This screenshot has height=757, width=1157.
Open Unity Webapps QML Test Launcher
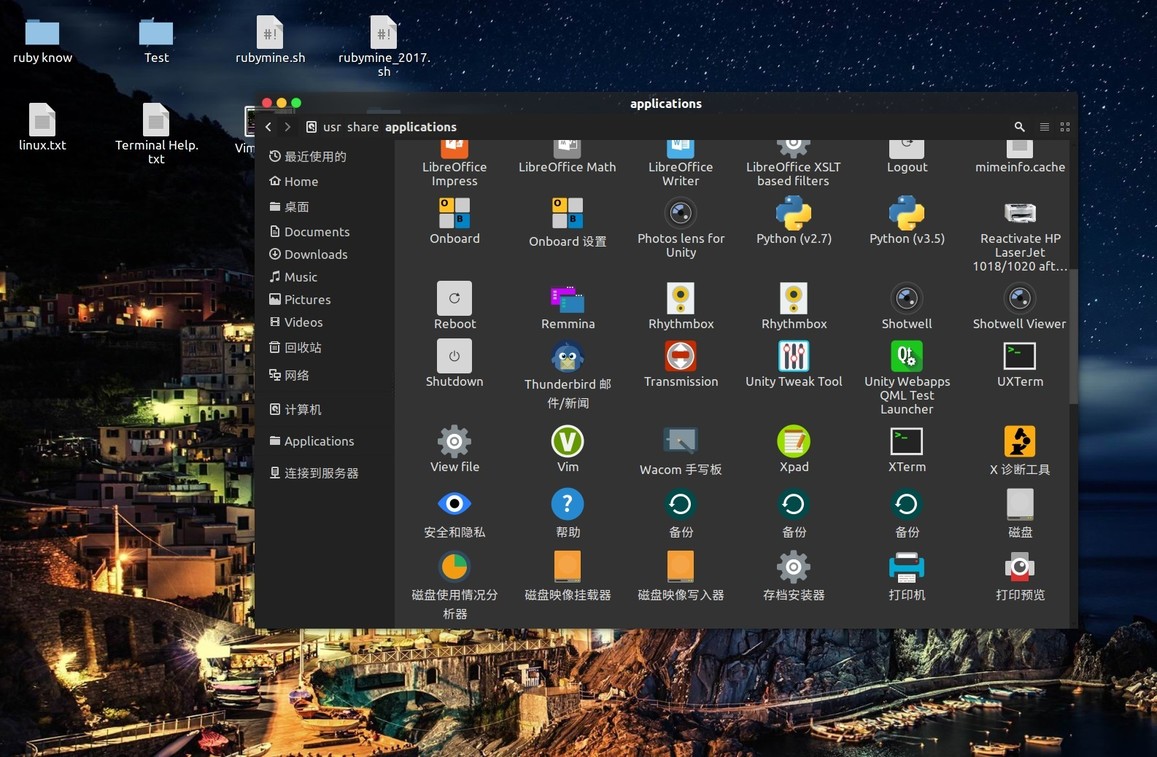(x=907, y=356)
